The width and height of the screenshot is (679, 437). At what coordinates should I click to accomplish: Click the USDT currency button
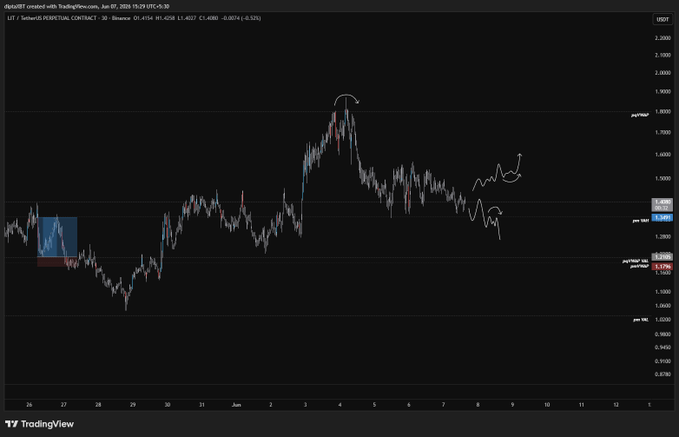pos(662,19)
